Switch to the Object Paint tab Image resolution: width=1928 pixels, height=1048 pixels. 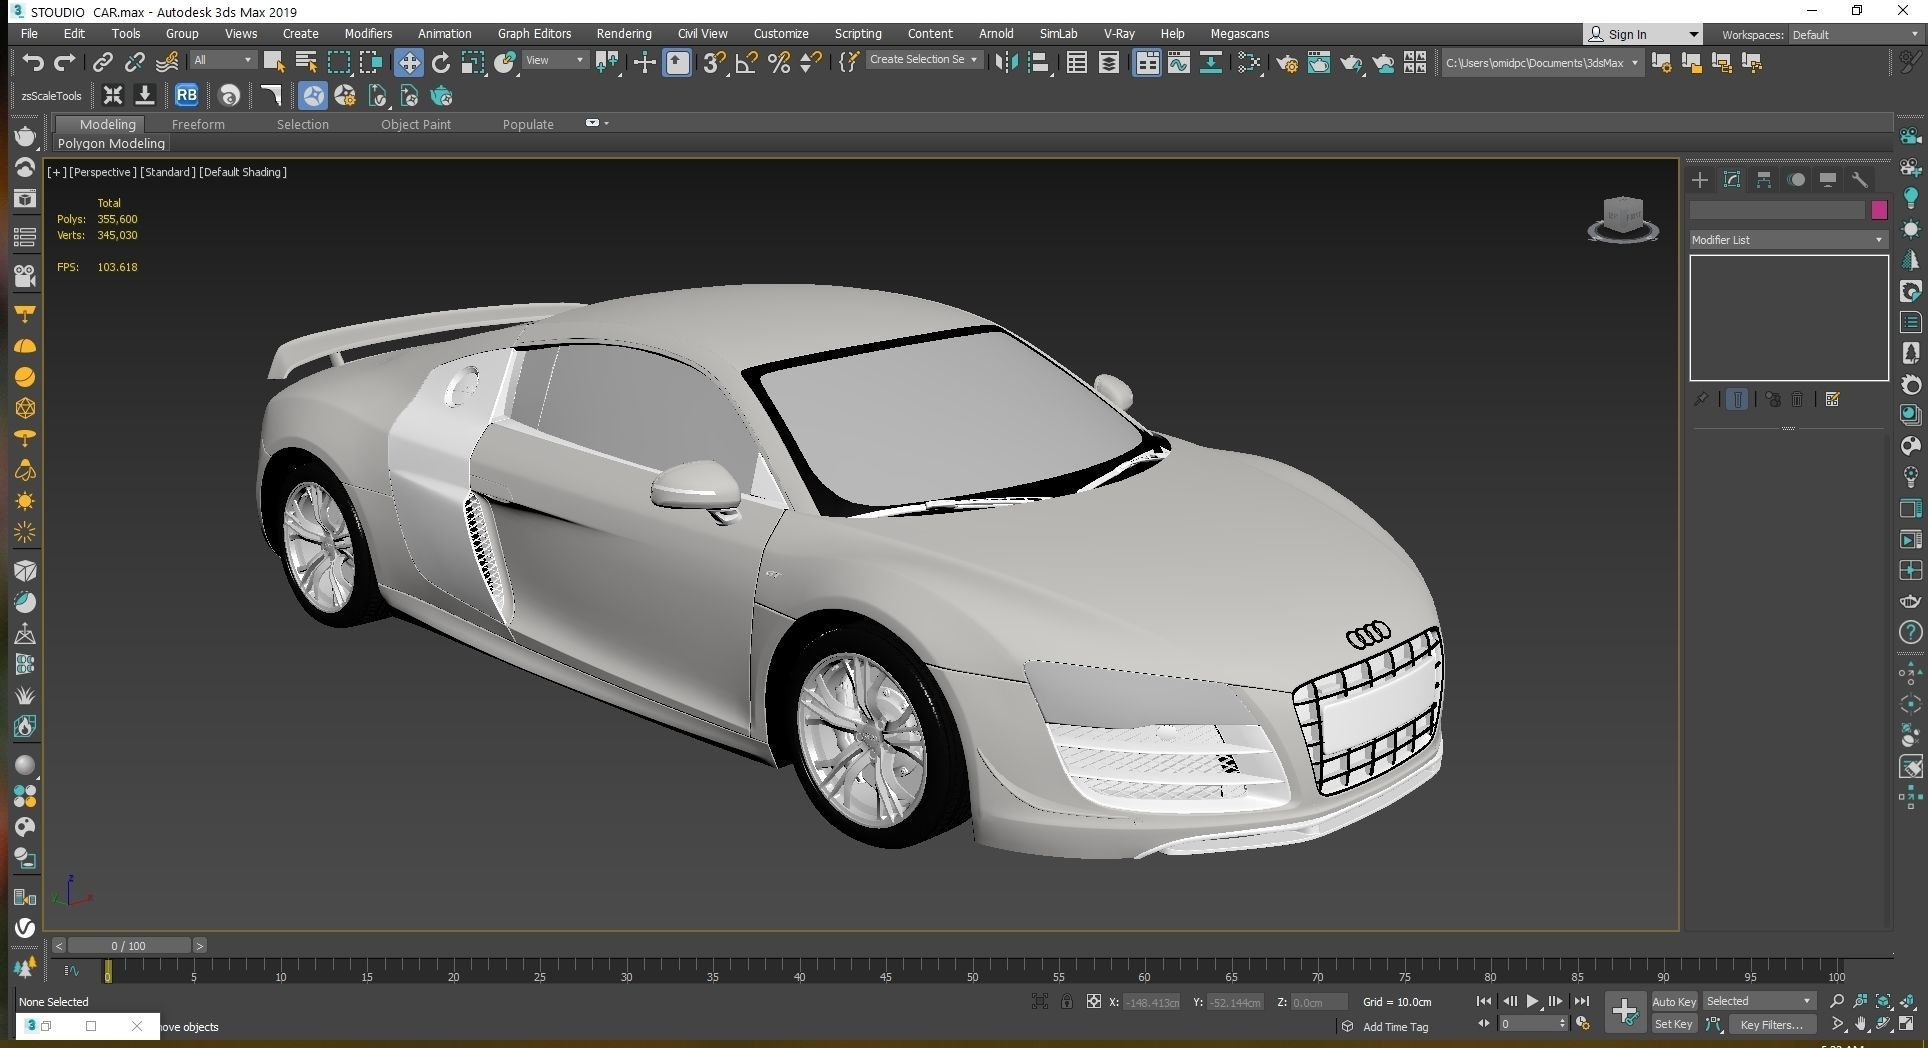416,124
